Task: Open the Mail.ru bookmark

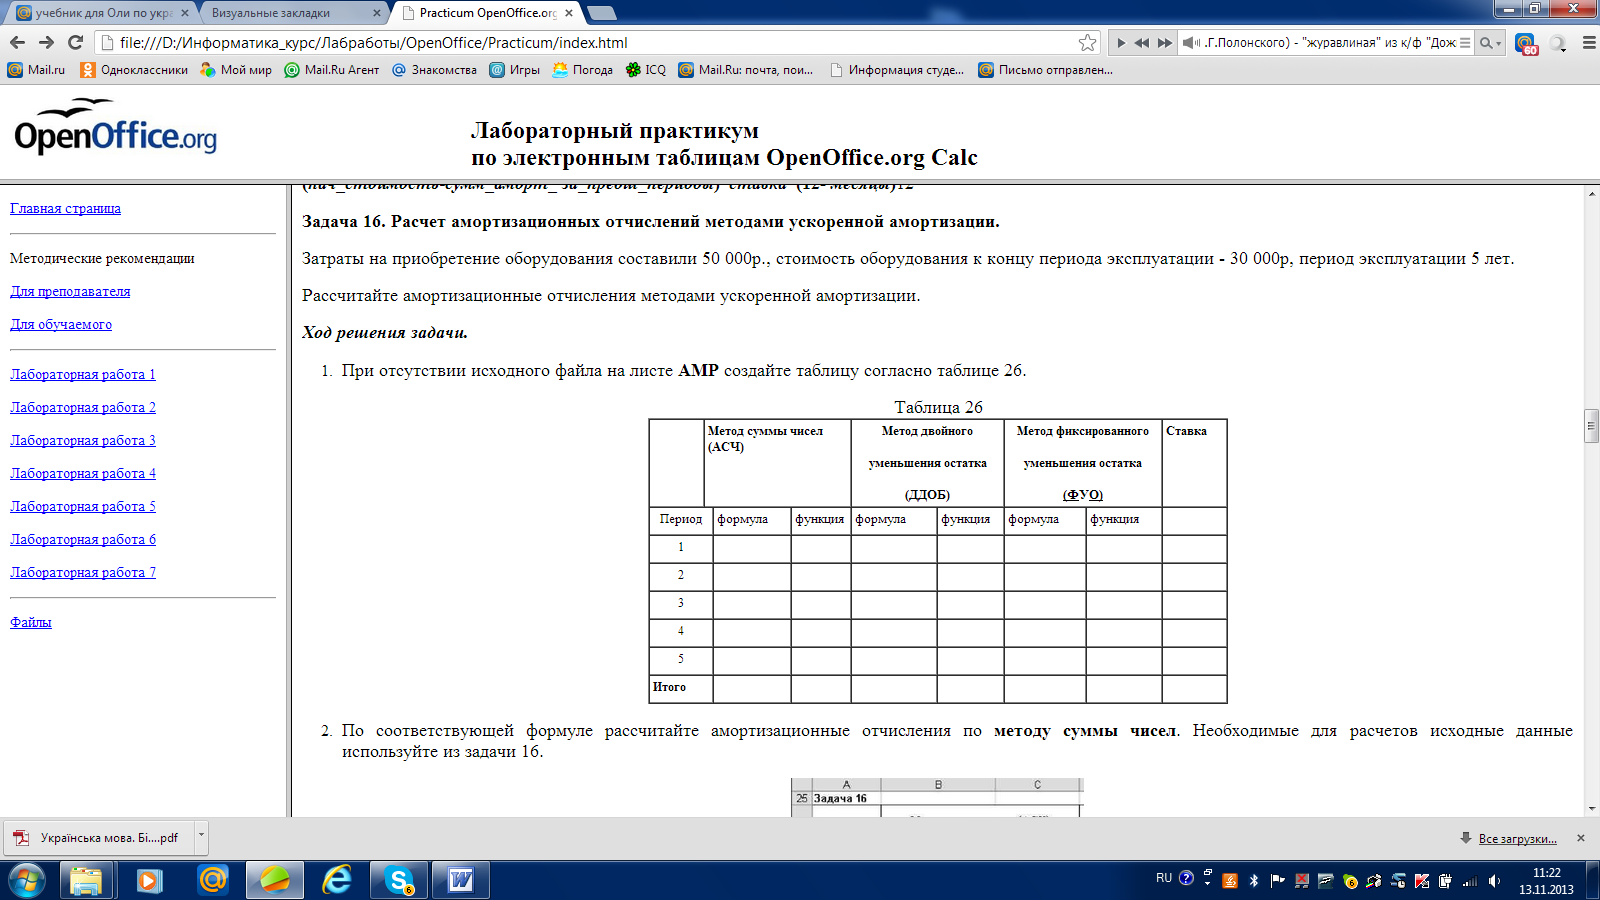Action: coord(36,70)
